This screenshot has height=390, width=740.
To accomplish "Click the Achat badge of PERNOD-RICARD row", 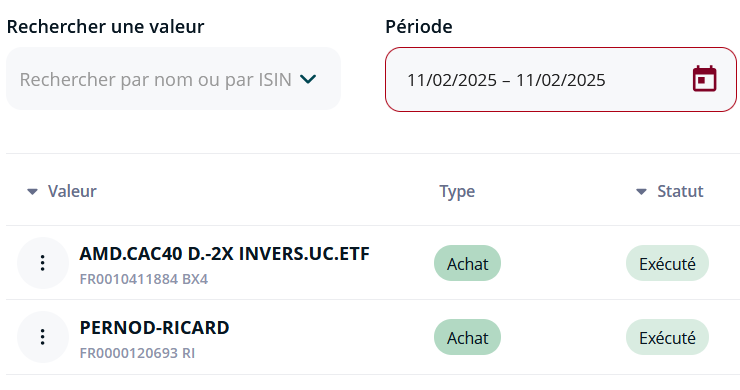I will 467,338.
